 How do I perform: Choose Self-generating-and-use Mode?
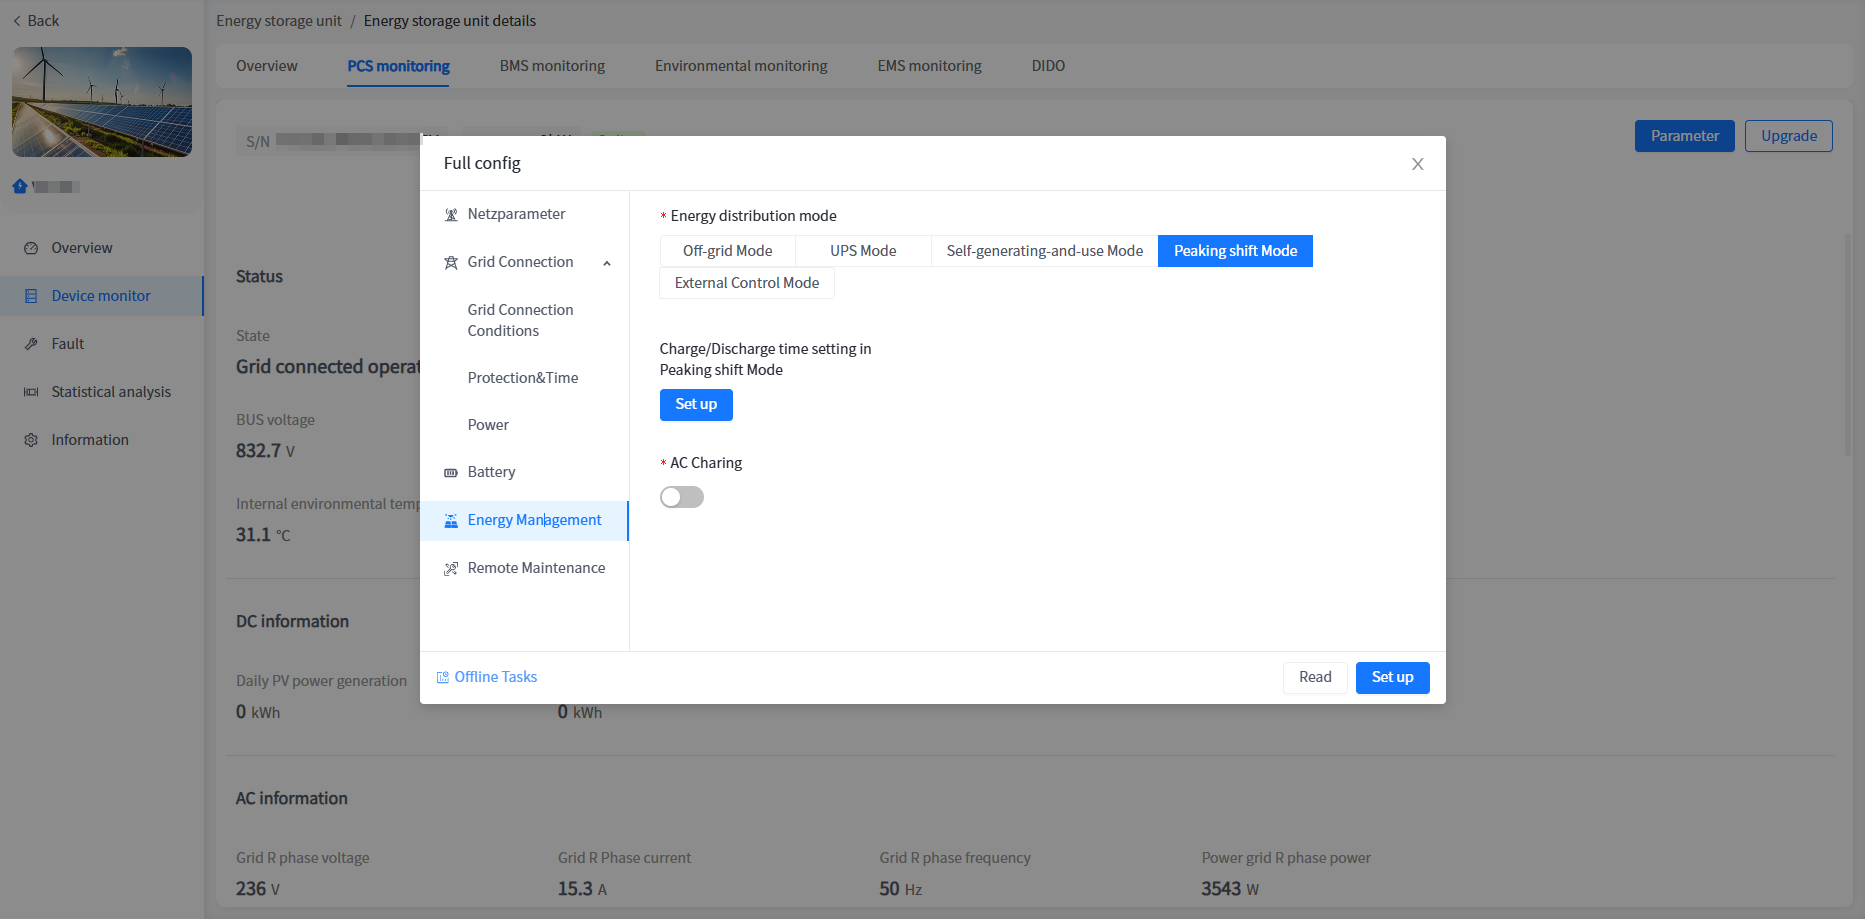(1044, 251)
